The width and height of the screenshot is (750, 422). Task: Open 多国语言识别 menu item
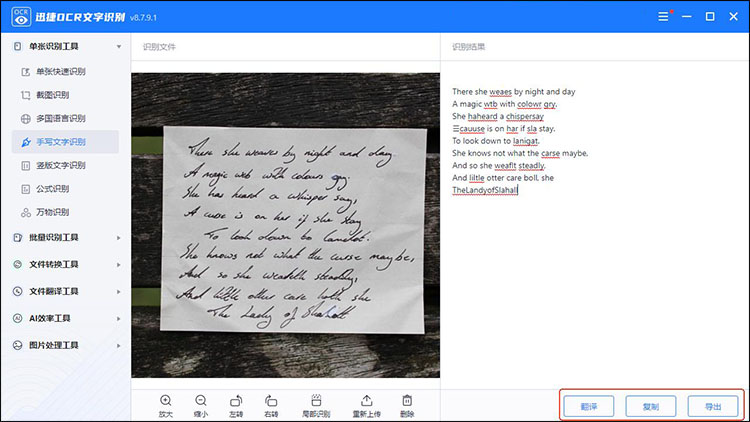coord(65,119)
